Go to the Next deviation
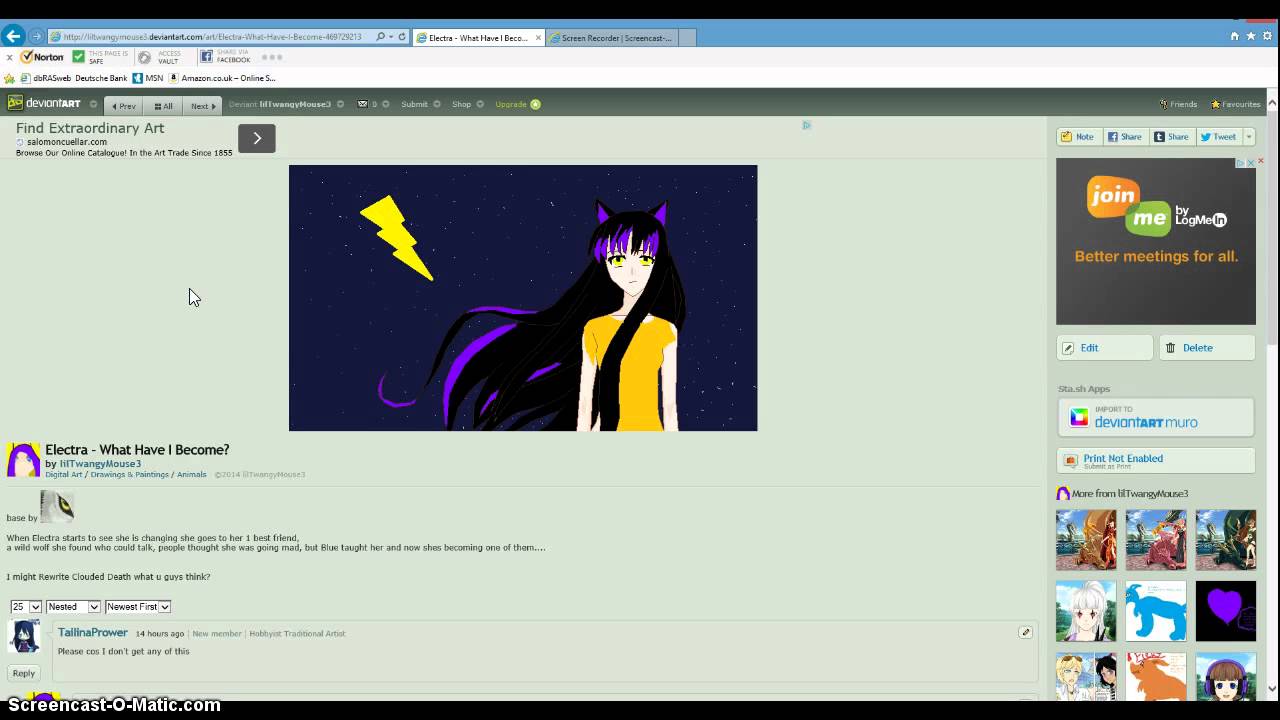Screen dimensions: 1280x720 coord(203,105)
